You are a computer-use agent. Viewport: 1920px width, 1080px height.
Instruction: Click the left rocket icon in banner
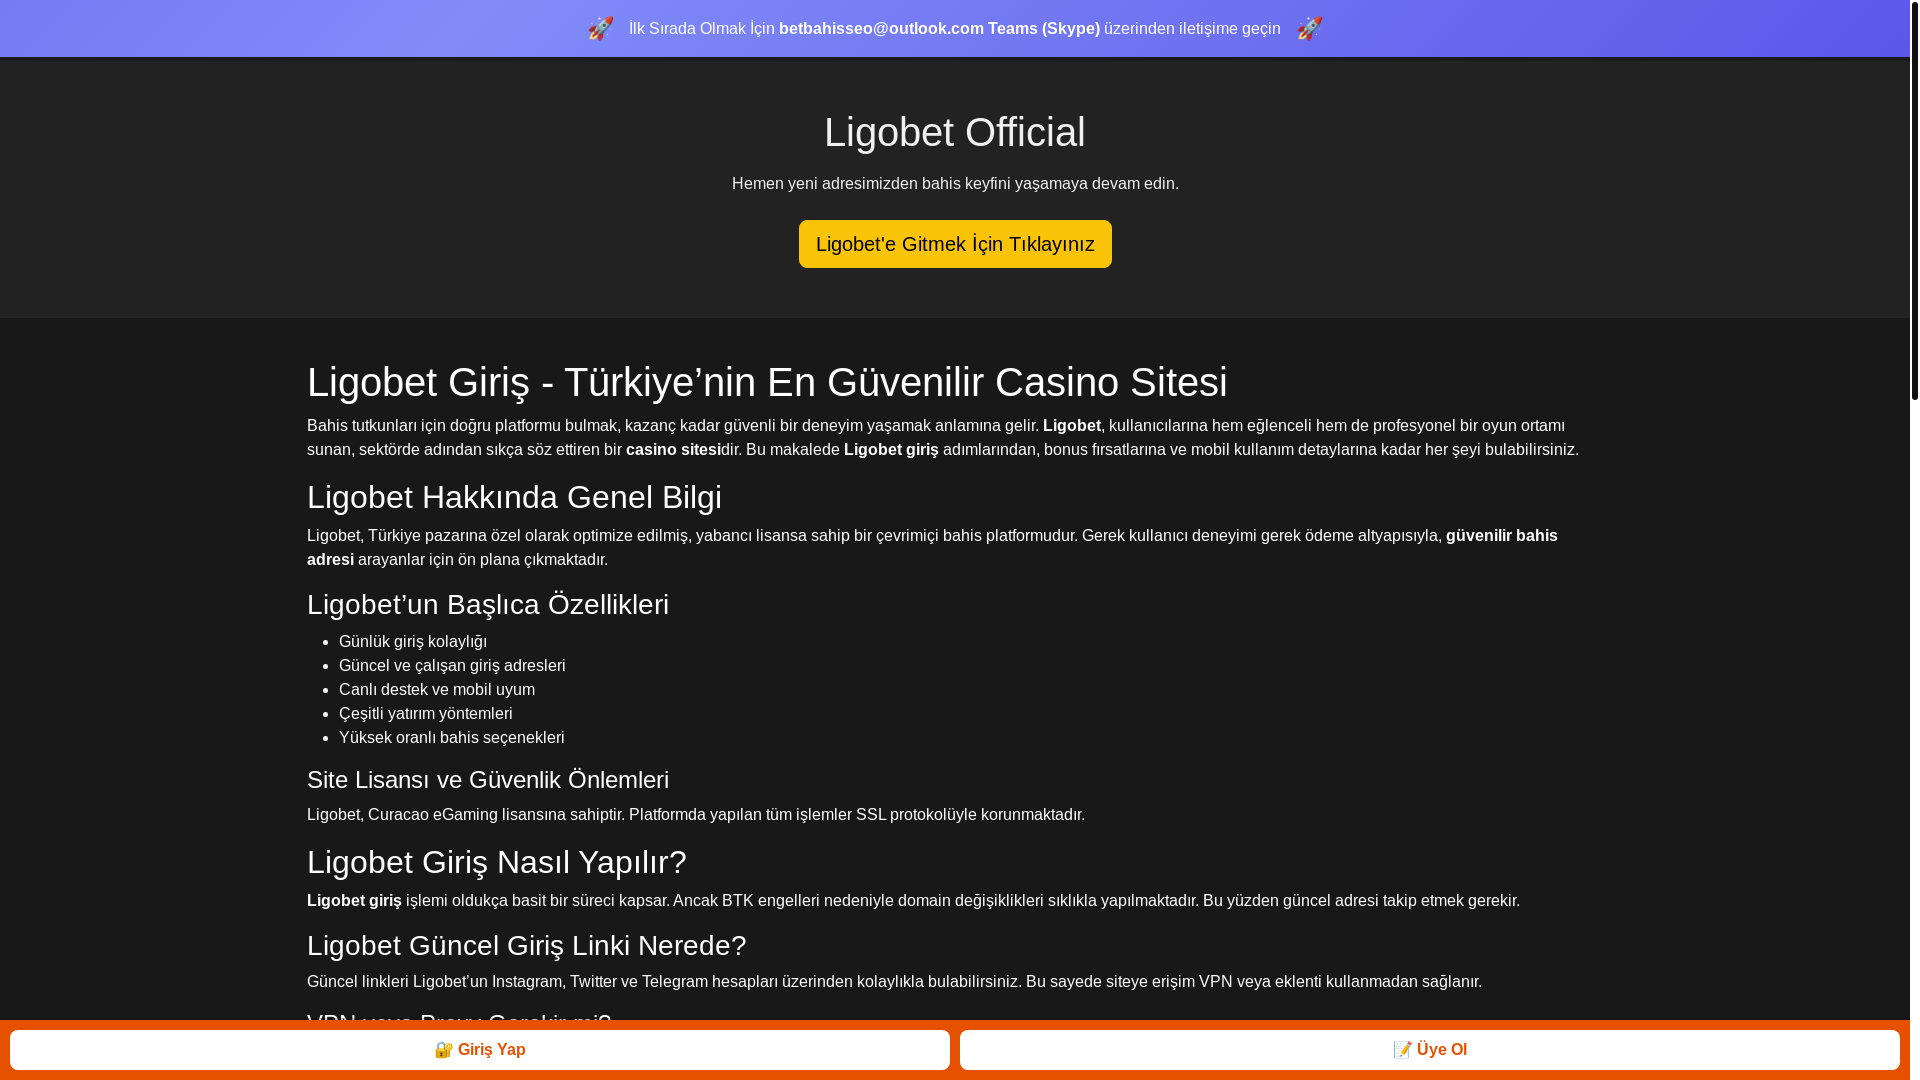[601, 28]
